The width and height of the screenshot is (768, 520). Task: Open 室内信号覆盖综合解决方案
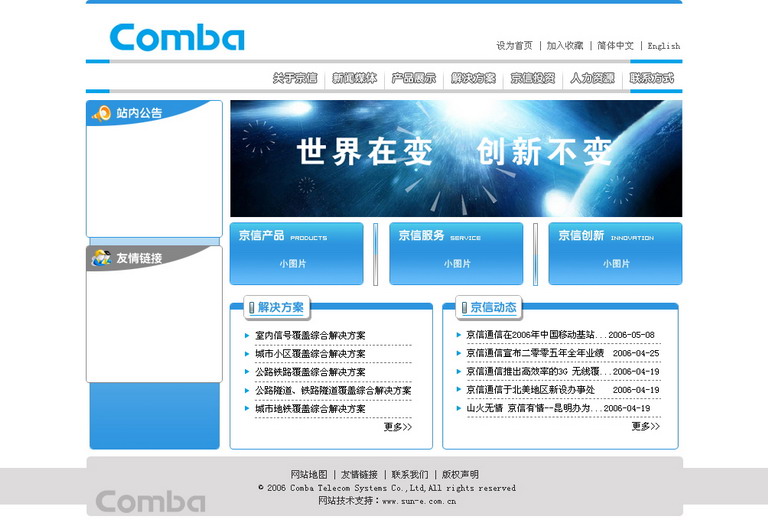[x=310, y=335]
